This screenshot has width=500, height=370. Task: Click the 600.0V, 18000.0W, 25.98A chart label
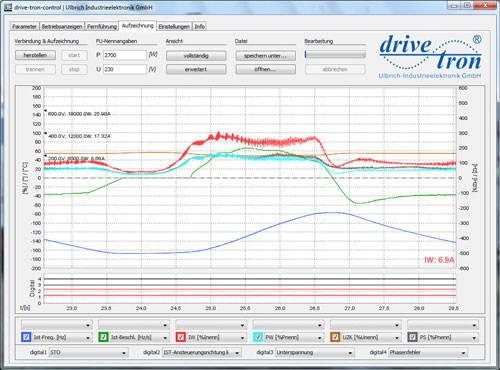[79, 114]
